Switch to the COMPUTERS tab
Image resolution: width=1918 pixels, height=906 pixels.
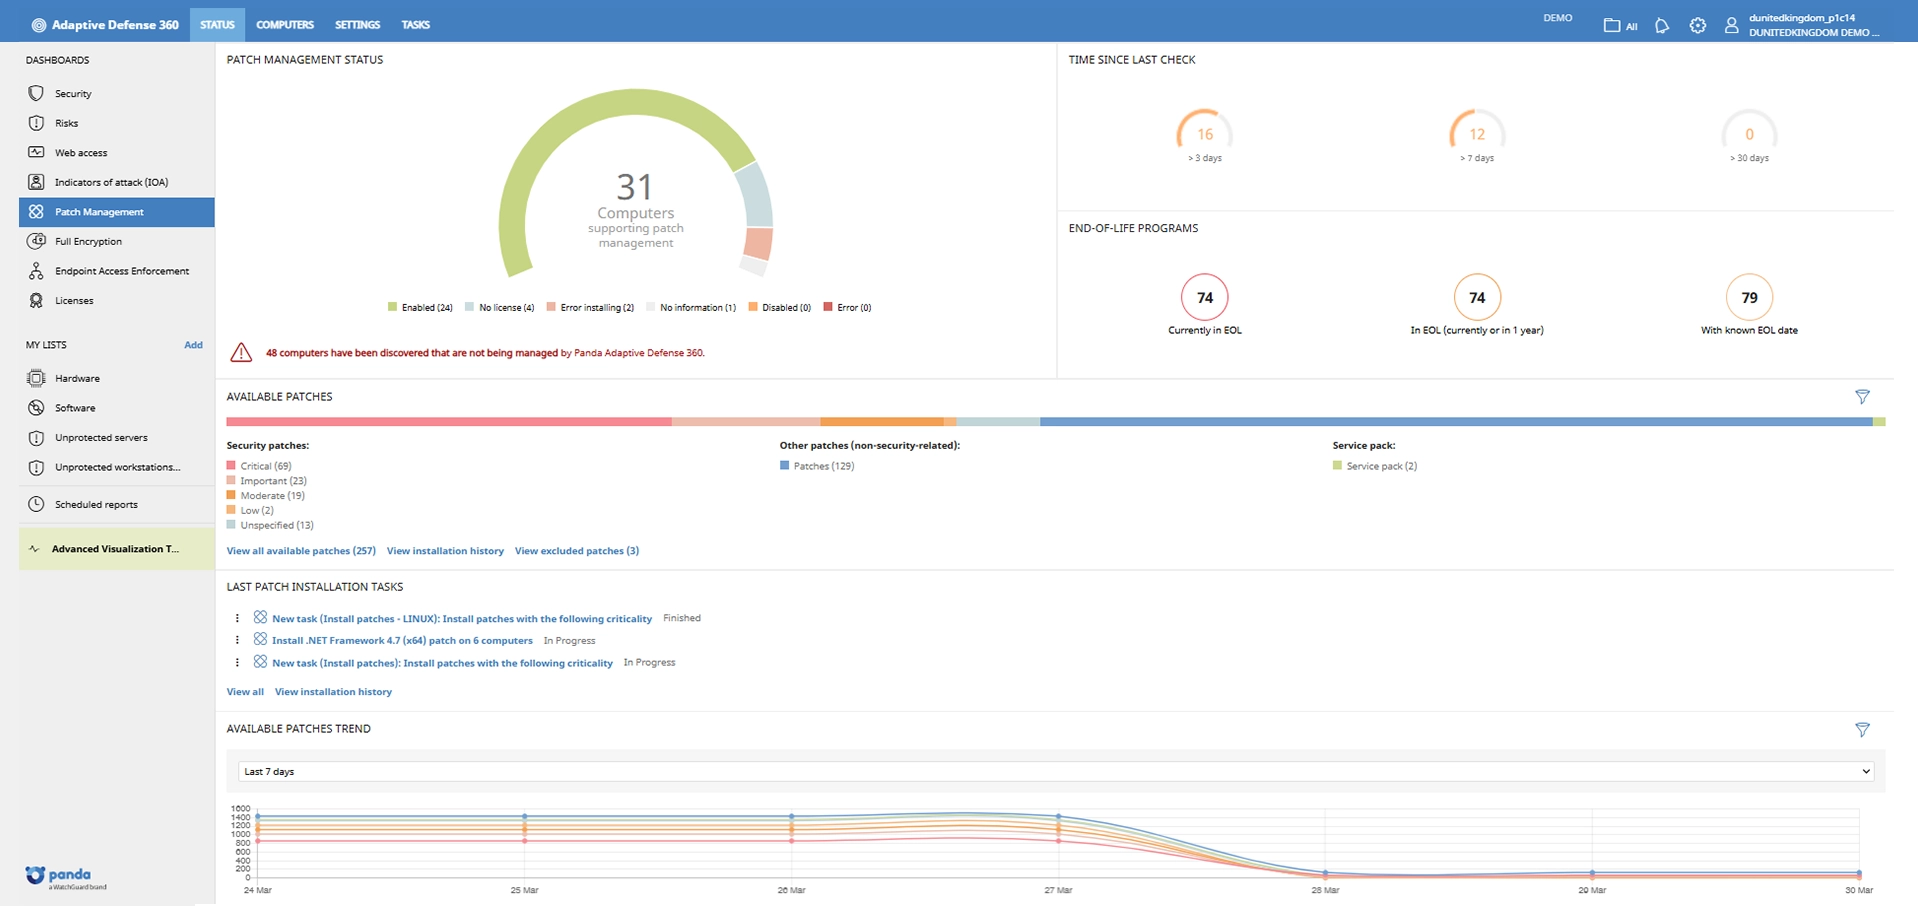pos(284,25)
